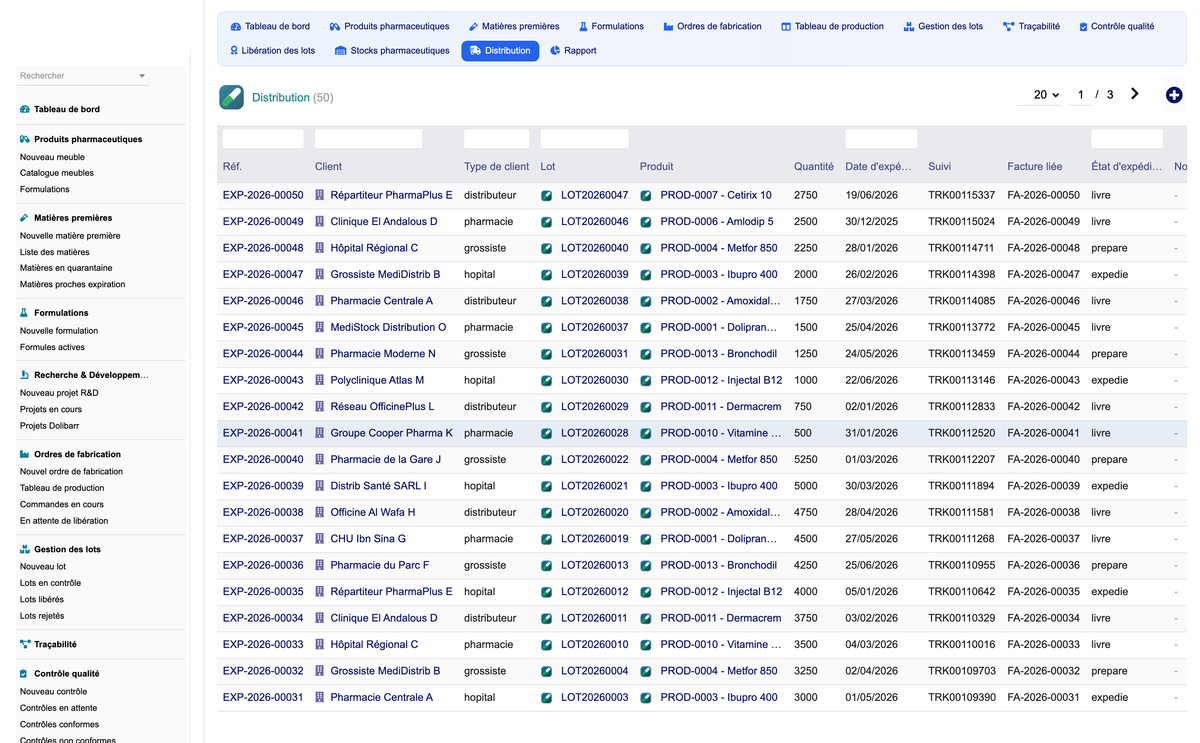Open Nouvel ordre de fabrication in the sidebar
The height and width of the screenshot is (743, 1200).
71,471
